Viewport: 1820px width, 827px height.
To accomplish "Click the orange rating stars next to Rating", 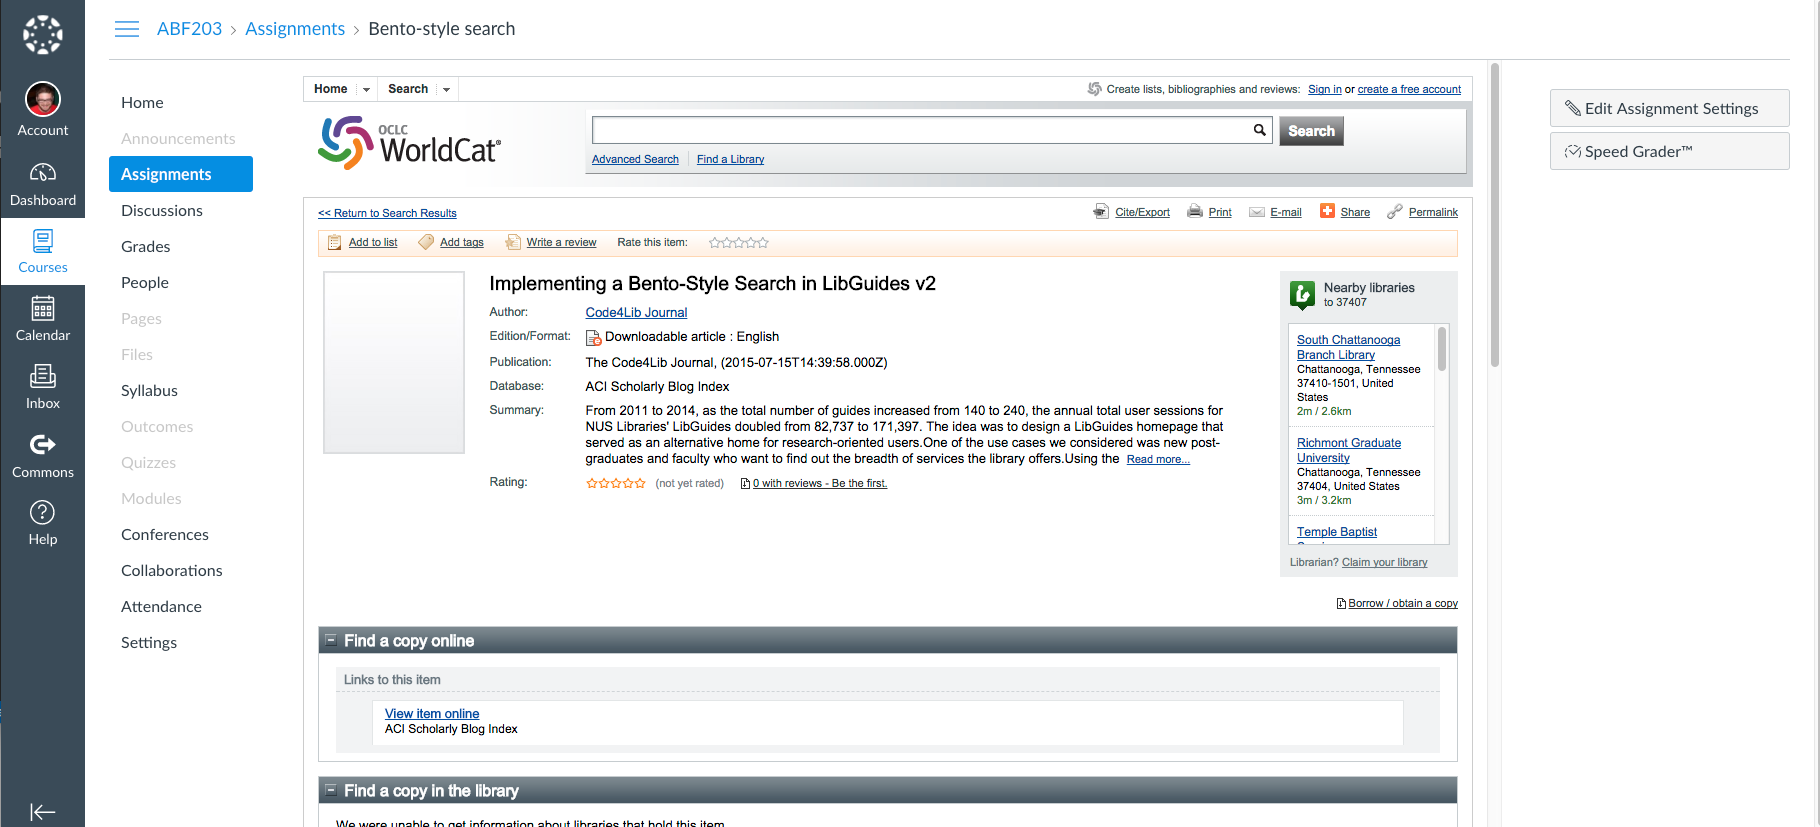I will tap(616, 483).
